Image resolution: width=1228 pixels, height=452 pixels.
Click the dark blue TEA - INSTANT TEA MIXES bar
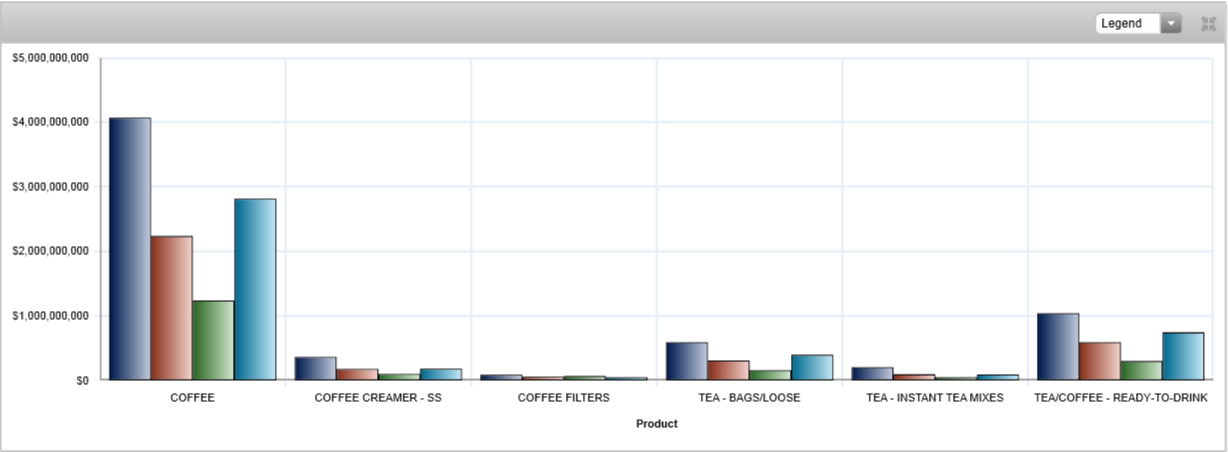pyautogui.click(x=873, y=373)
